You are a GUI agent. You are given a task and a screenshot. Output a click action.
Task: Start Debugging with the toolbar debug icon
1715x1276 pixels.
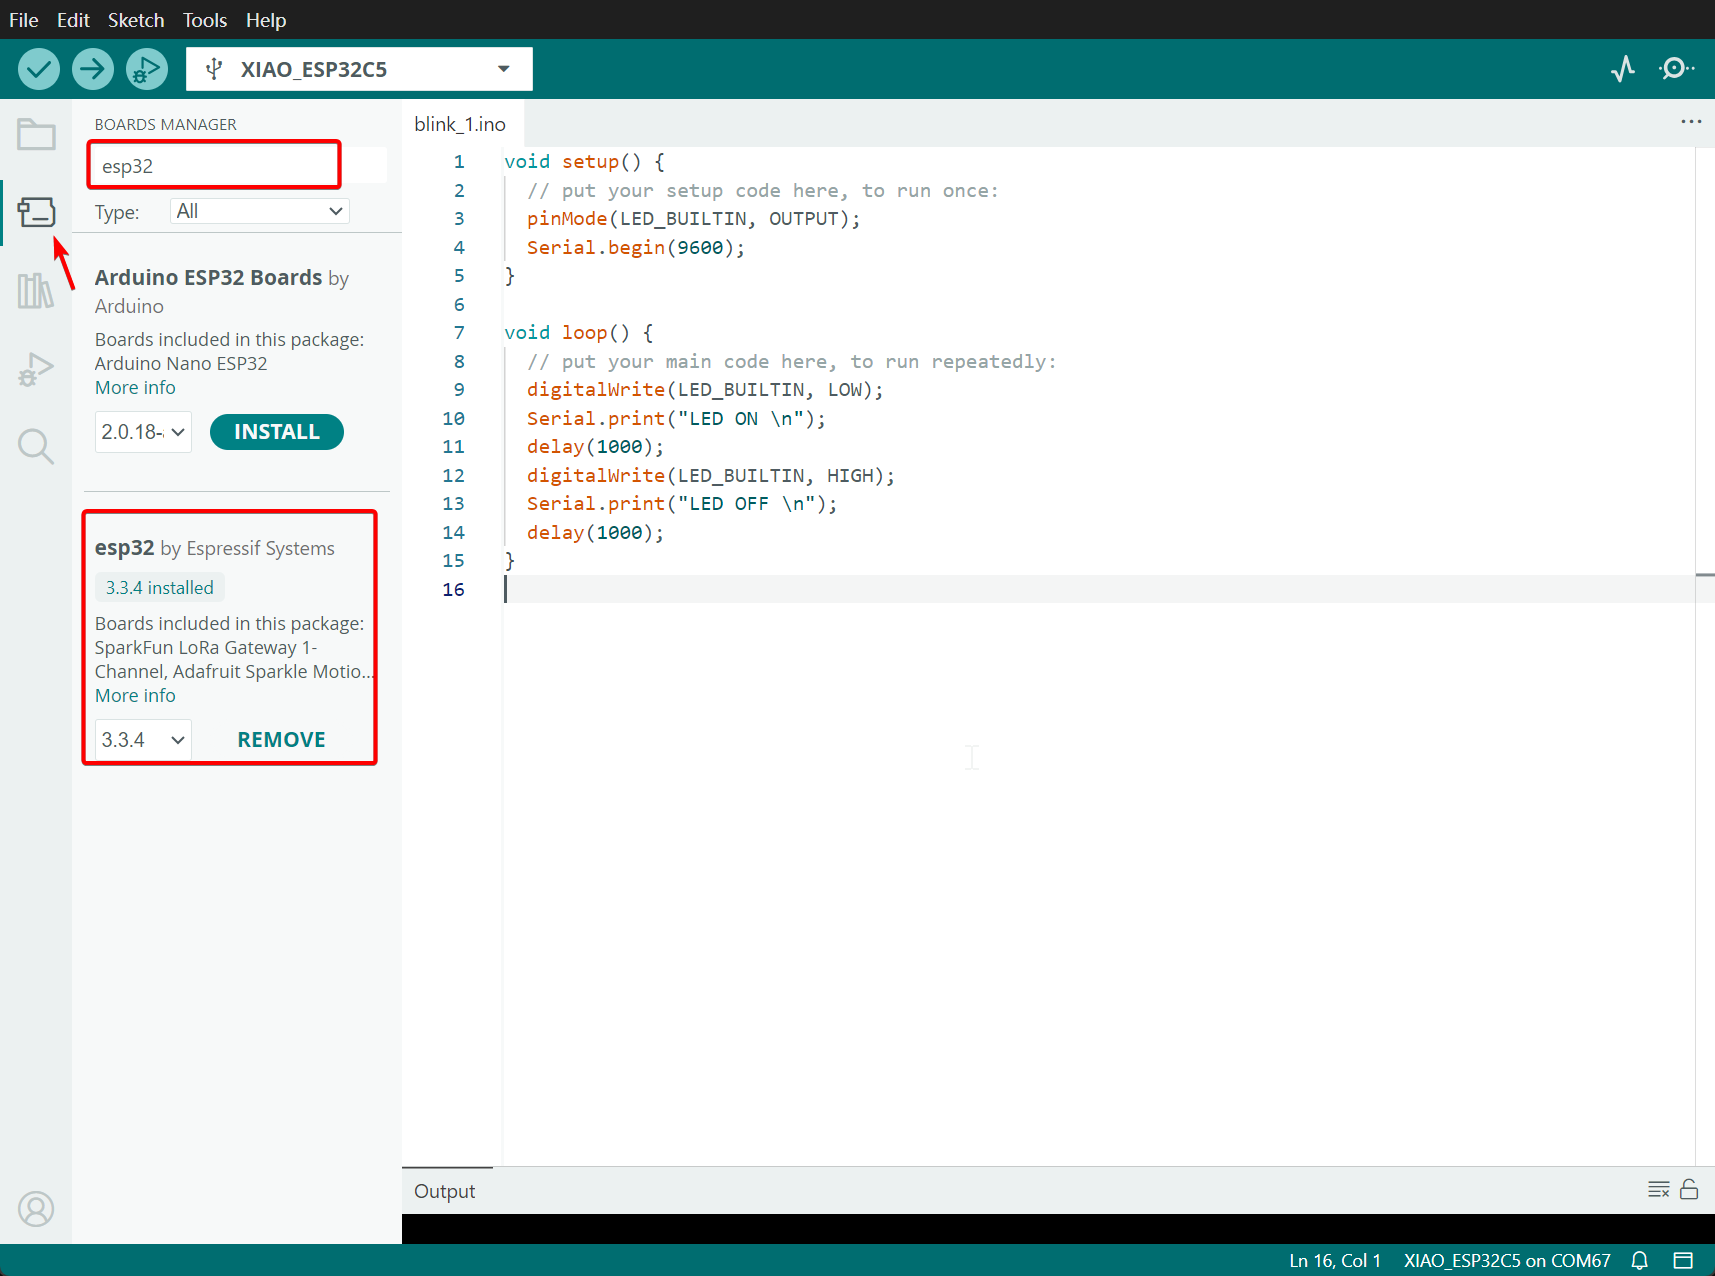[x=147, y=69]
